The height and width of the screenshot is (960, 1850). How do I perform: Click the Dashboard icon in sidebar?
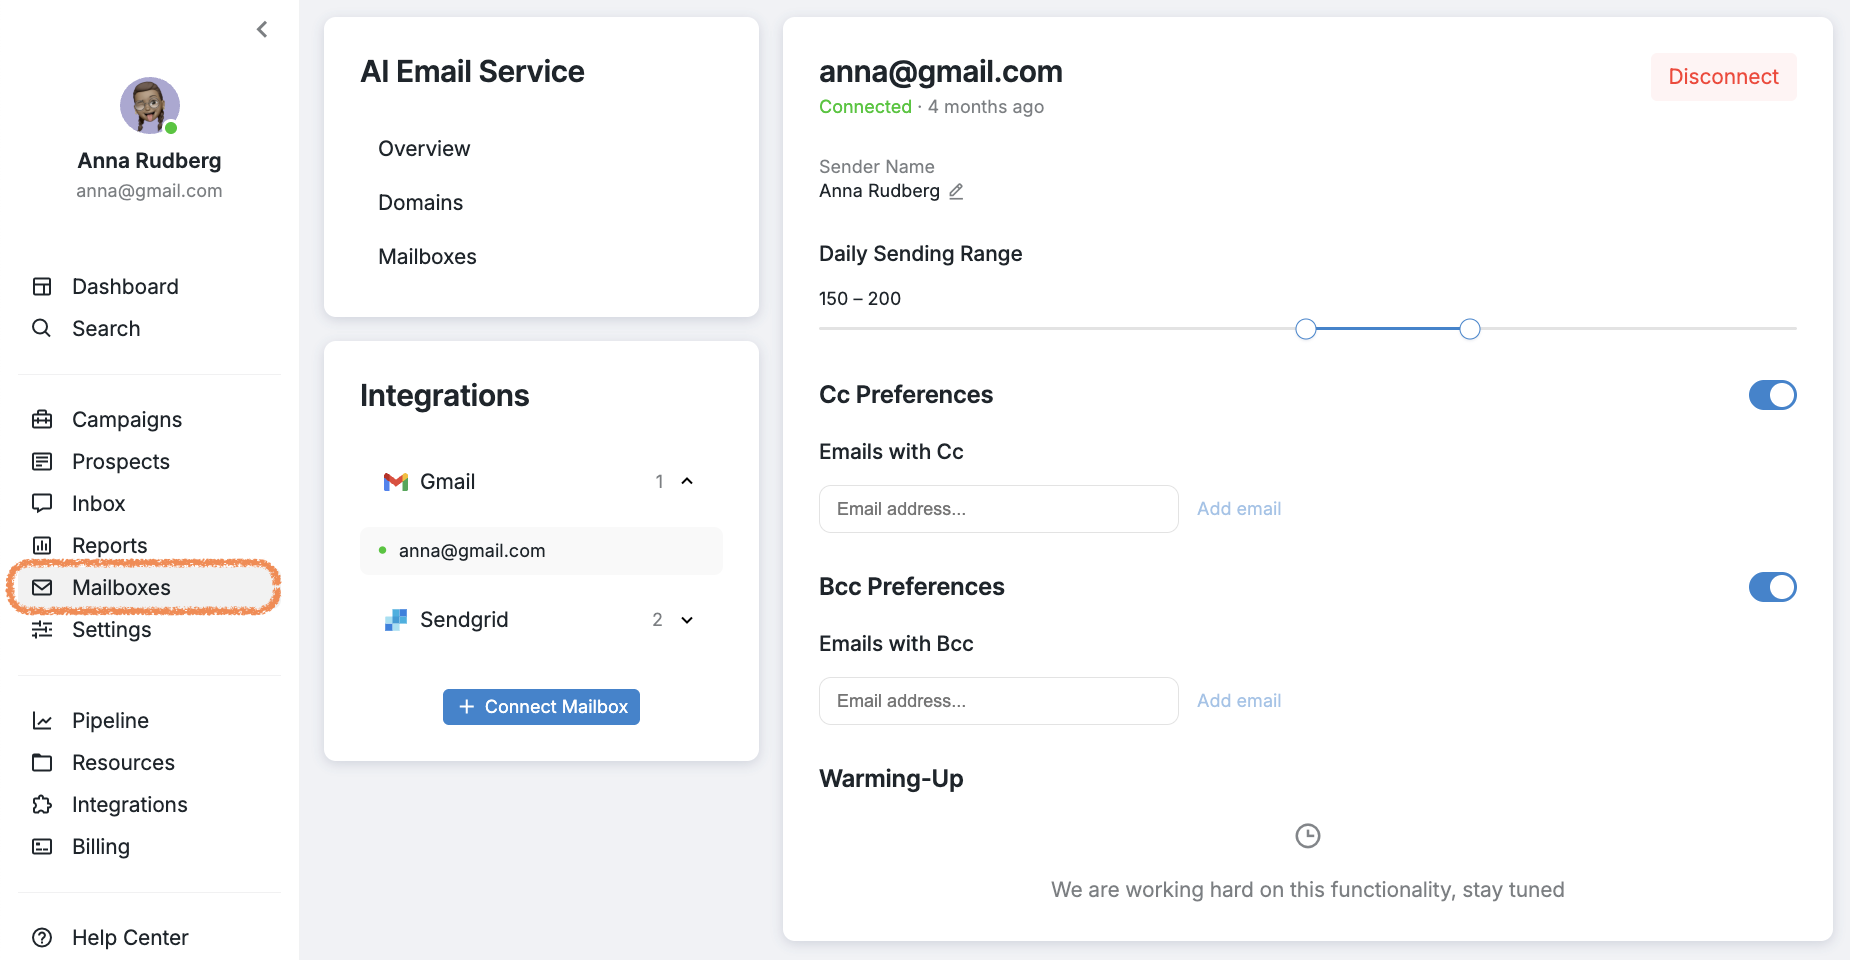point(42,287)
